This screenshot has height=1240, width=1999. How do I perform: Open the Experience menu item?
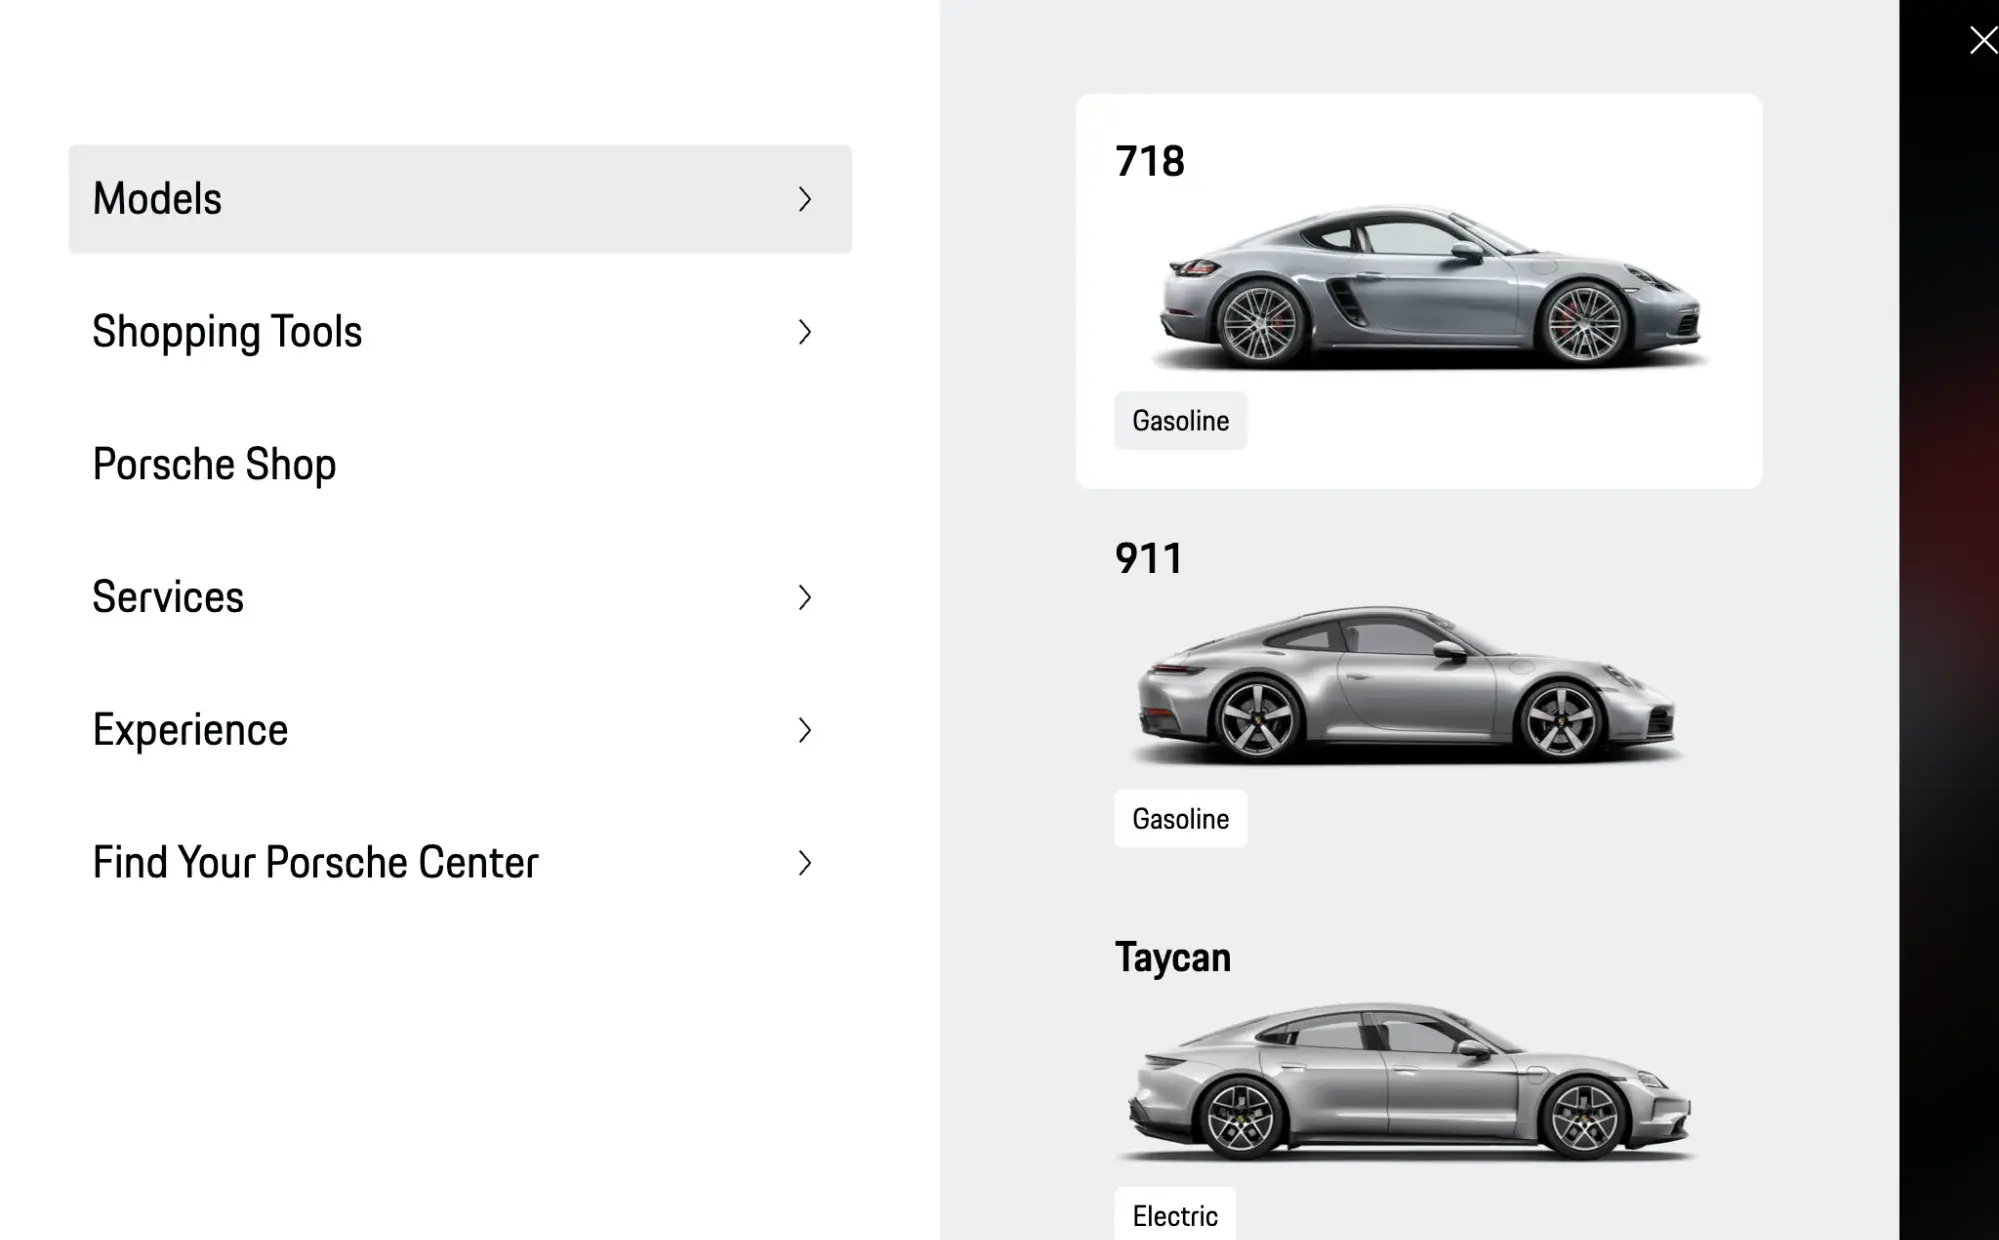[190, 730]
